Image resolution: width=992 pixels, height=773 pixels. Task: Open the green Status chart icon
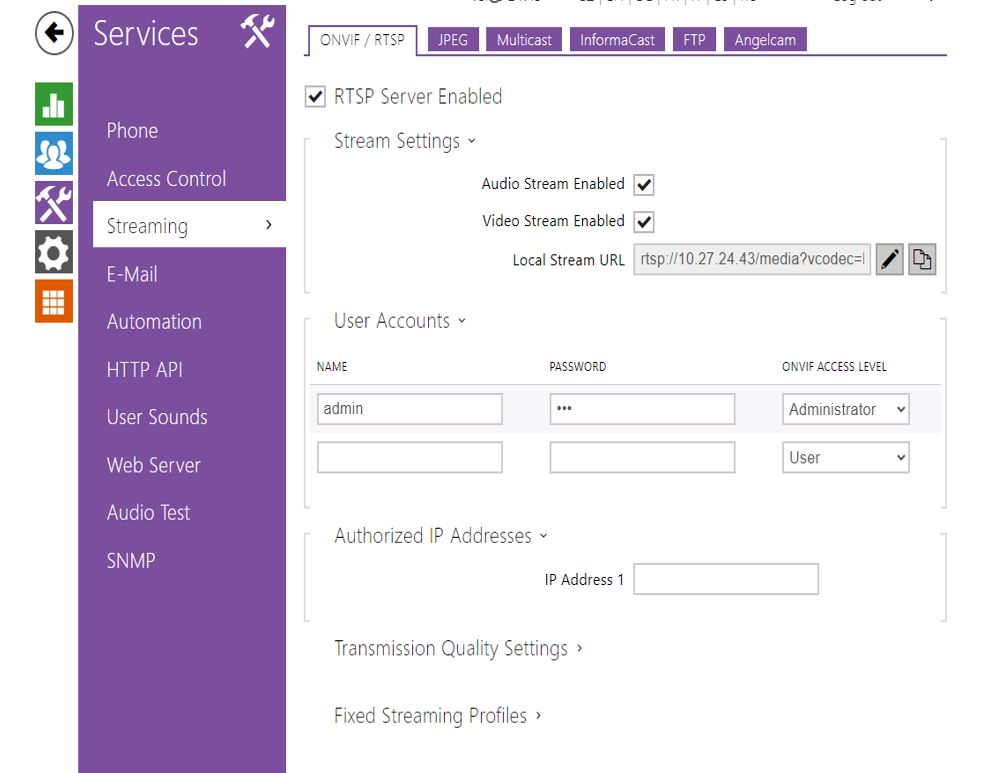pos(54,105)
